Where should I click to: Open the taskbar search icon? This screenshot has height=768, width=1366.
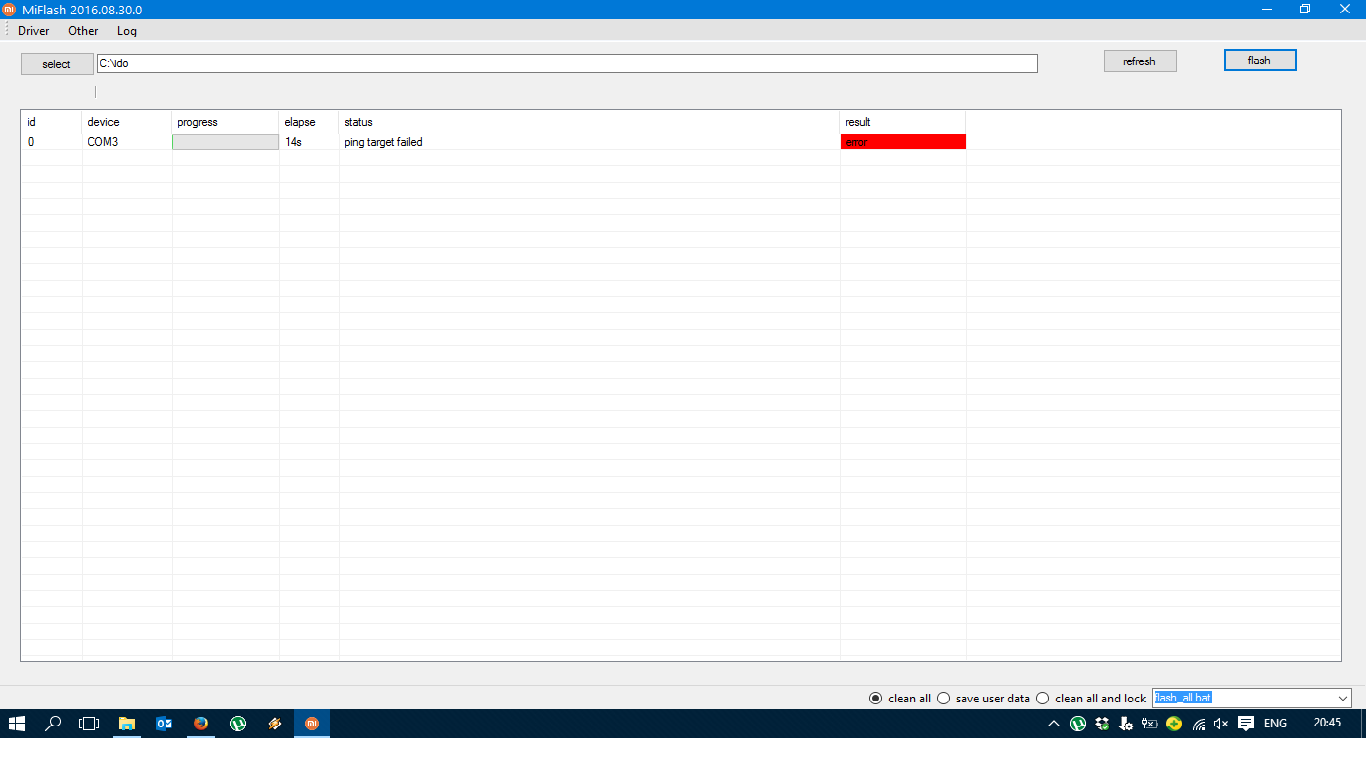[54, 723]
